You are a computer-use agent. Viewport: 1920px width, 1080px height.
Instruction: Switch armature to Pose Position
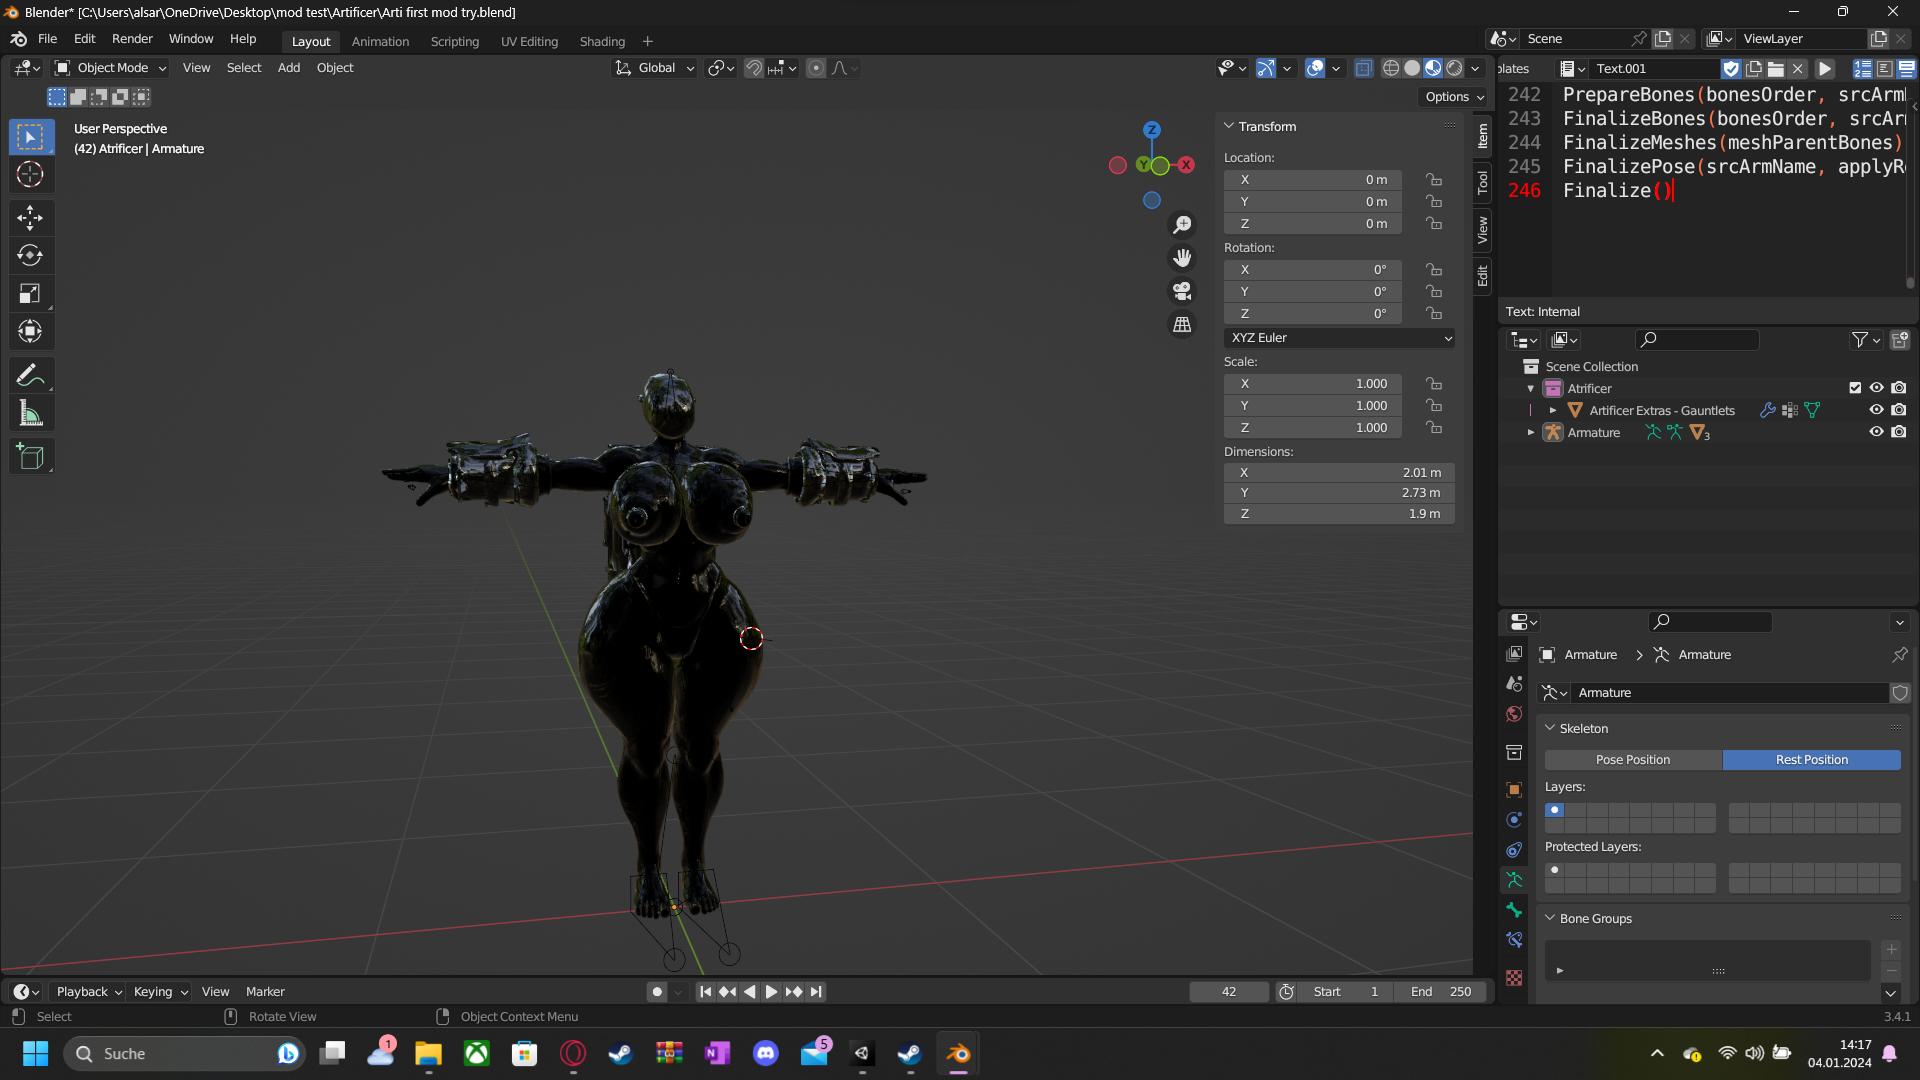coord(1632,759)
